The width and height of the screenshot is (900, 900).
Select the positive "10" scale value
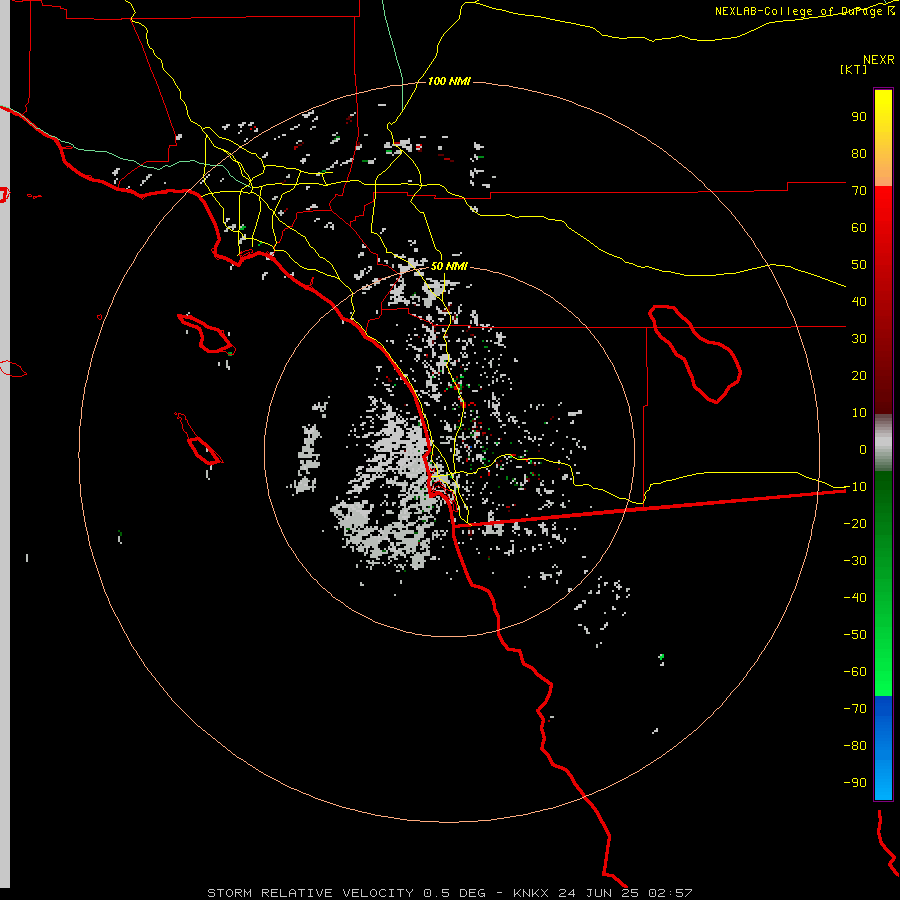pyautogui.click(x=859, y=413)
